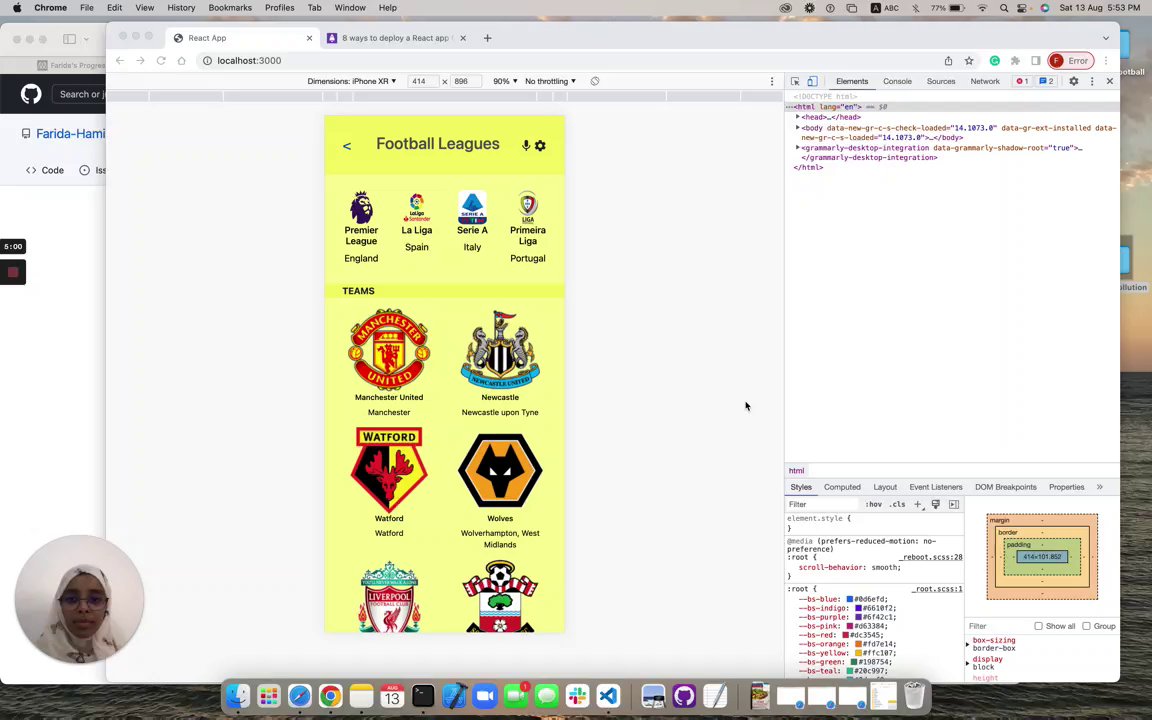Switch to the Network tab in DevTools
This screenshot has width=1152, height=720.
[984, 82]
